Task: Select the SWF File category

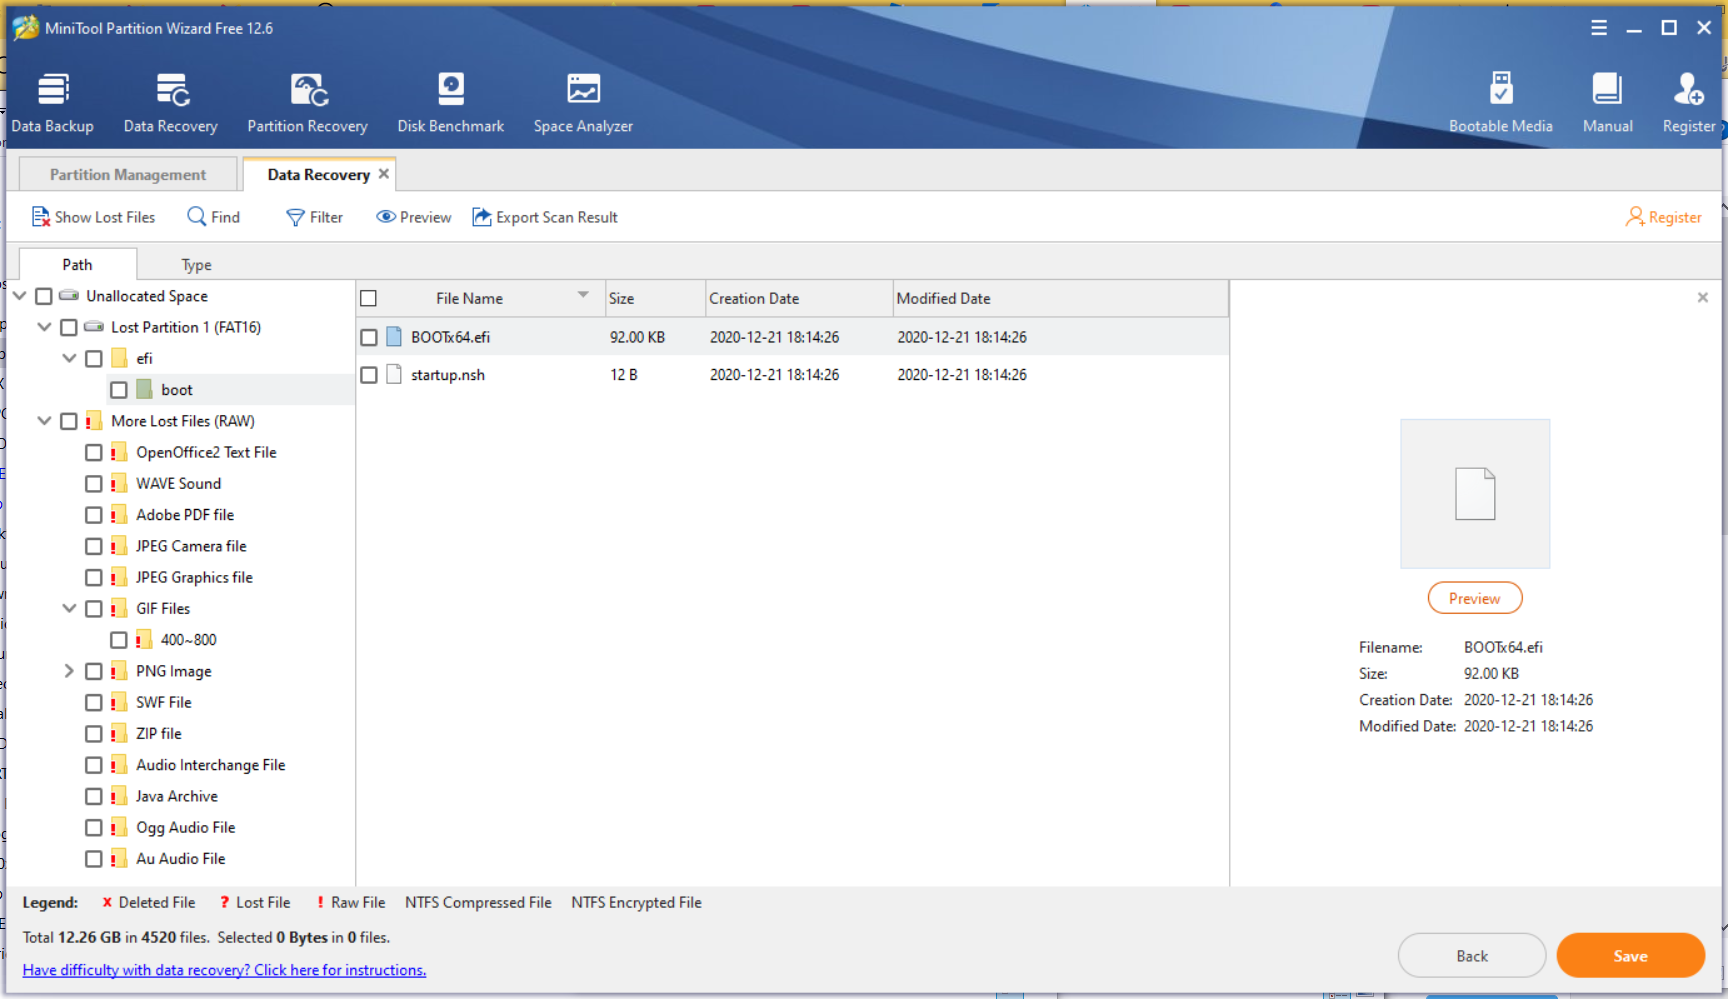Action: (164, 703)
